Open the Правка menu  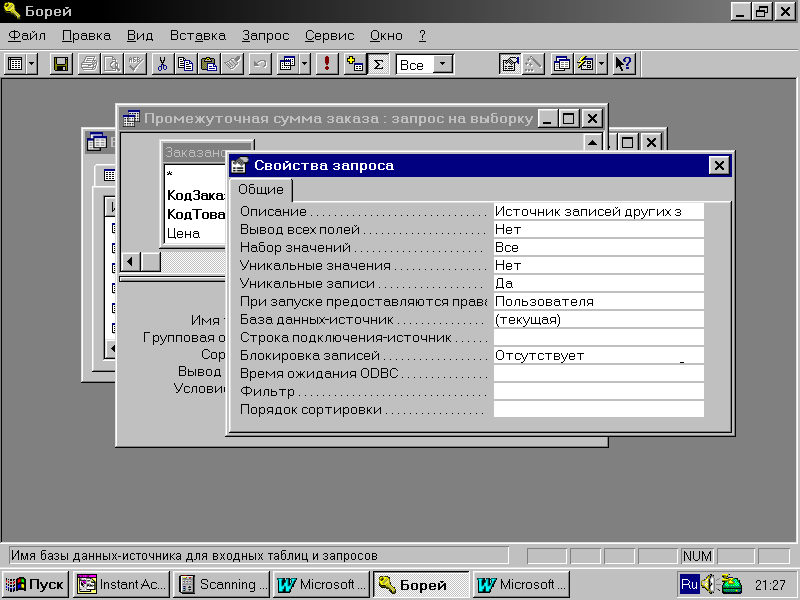(86, 36)
